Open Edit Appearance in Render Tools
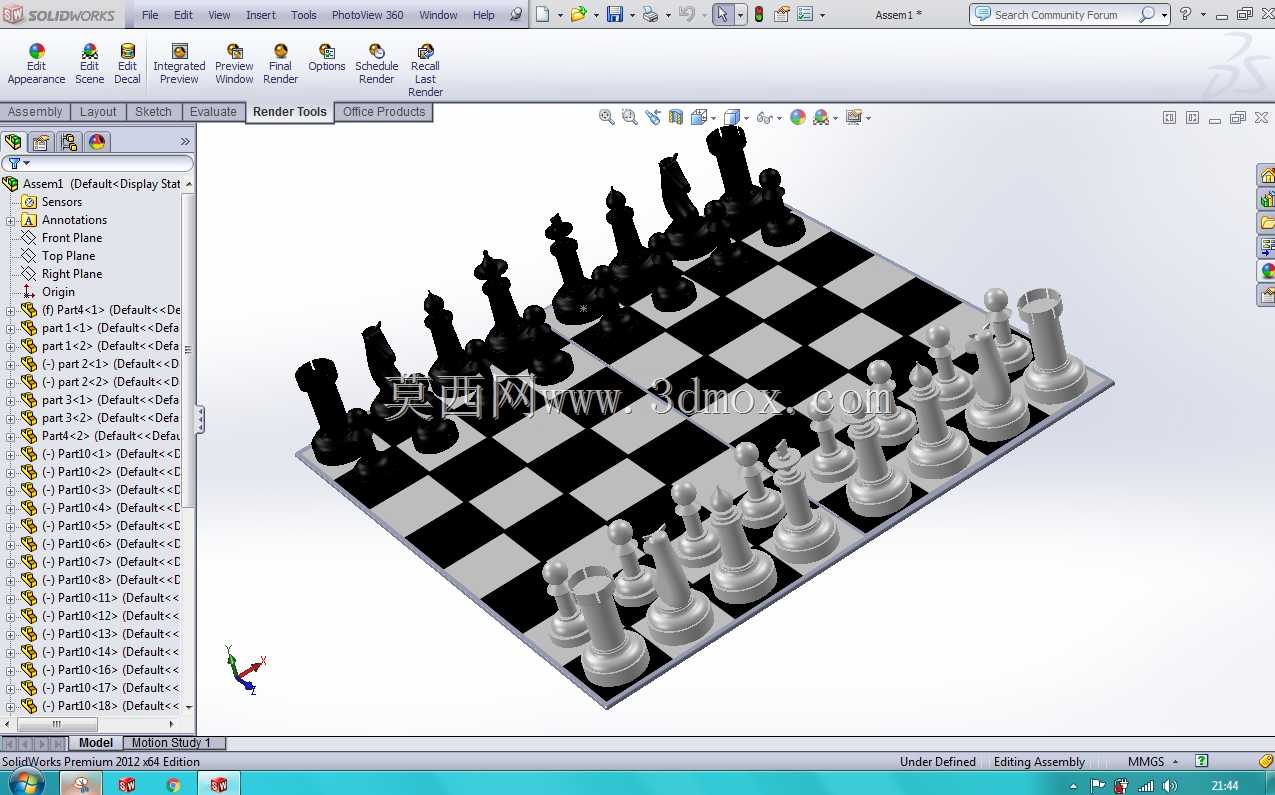Image resolution: width=1275 pixels, height=795 pixels. tap(37, 64)
